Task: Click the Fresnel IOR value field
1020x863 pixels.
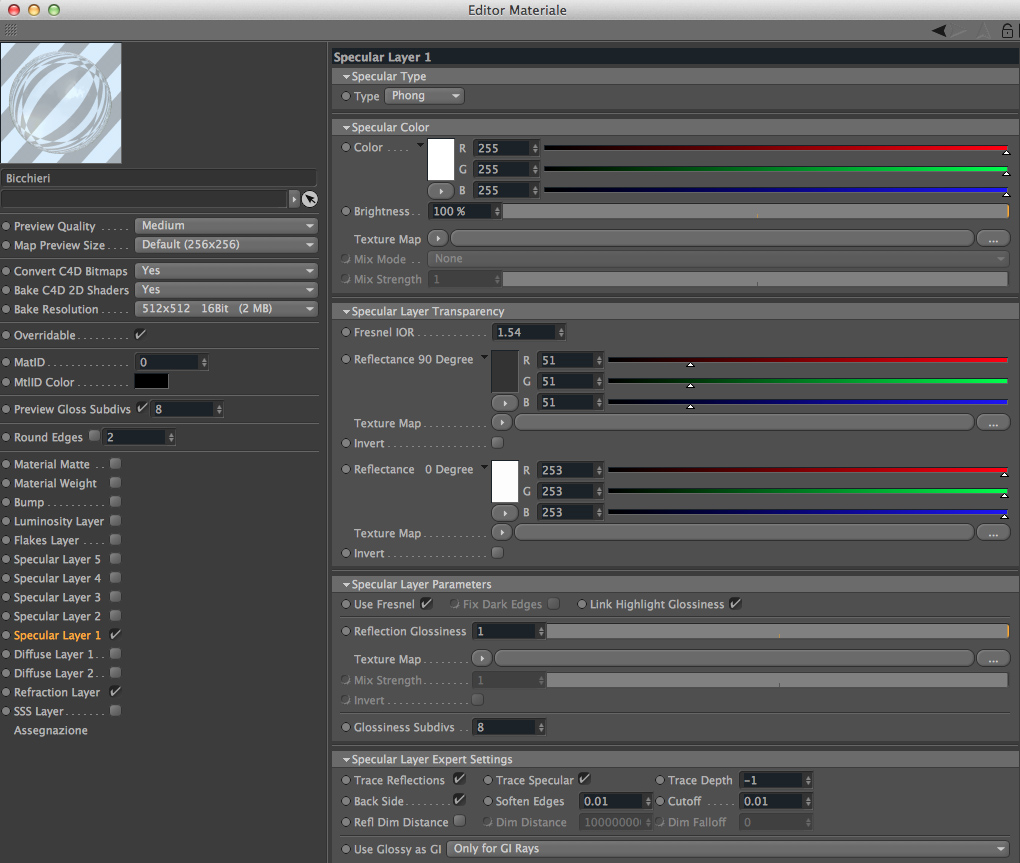Action: 524,332
